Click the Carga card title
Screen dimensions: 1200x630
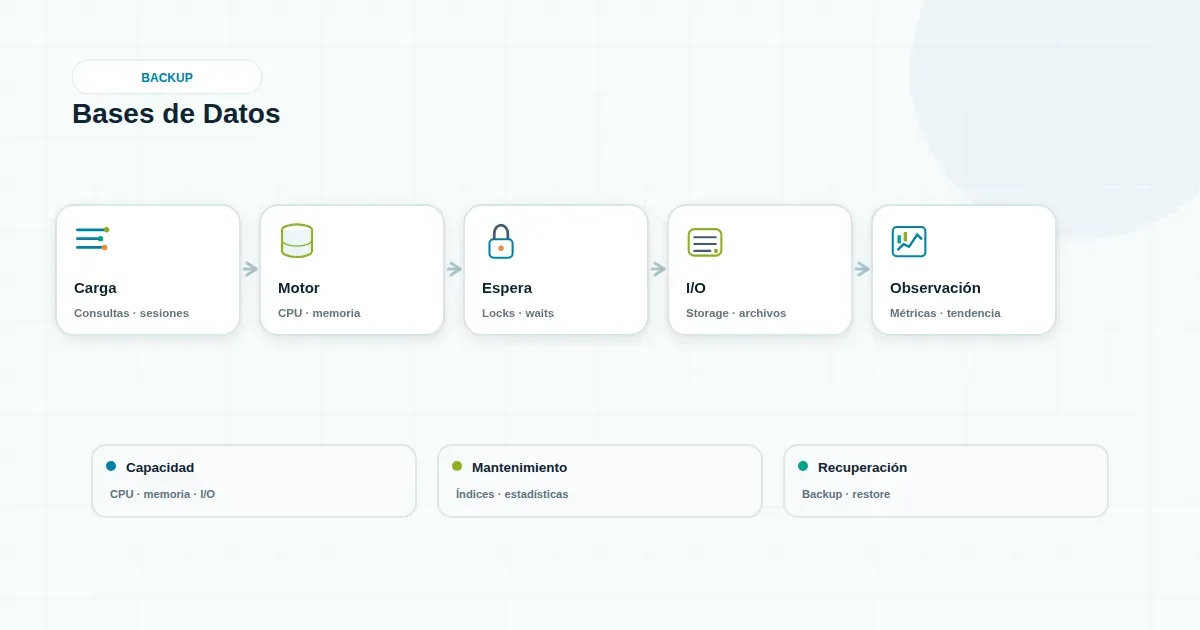[x=95, y=288]
